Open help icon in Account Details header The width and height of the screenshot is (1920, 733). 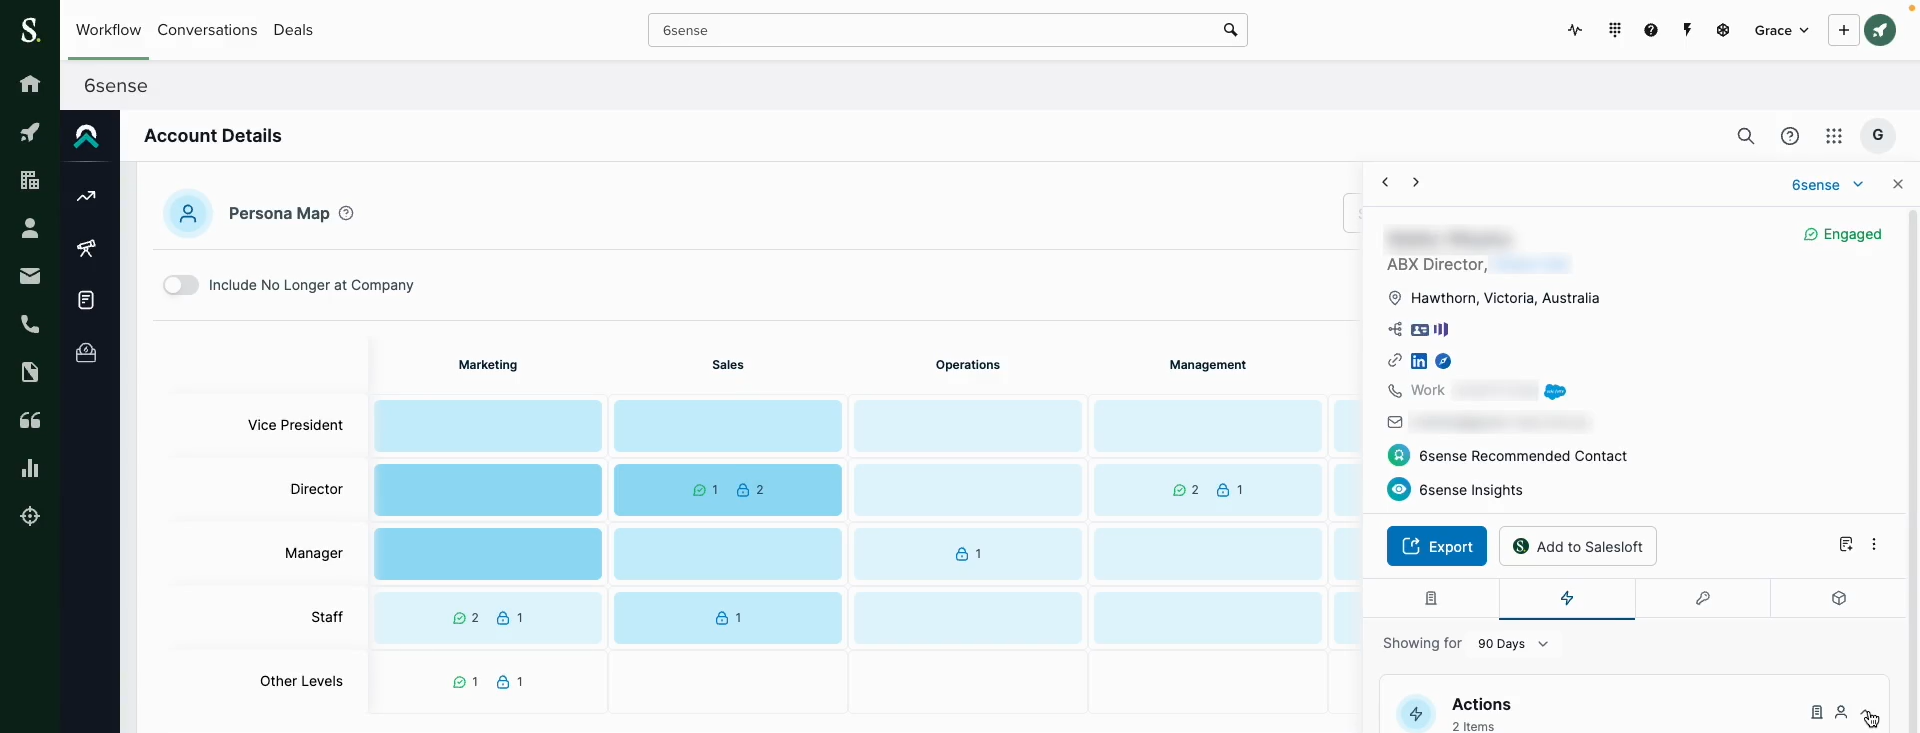pyautogui.click(x=1790, y=136)
